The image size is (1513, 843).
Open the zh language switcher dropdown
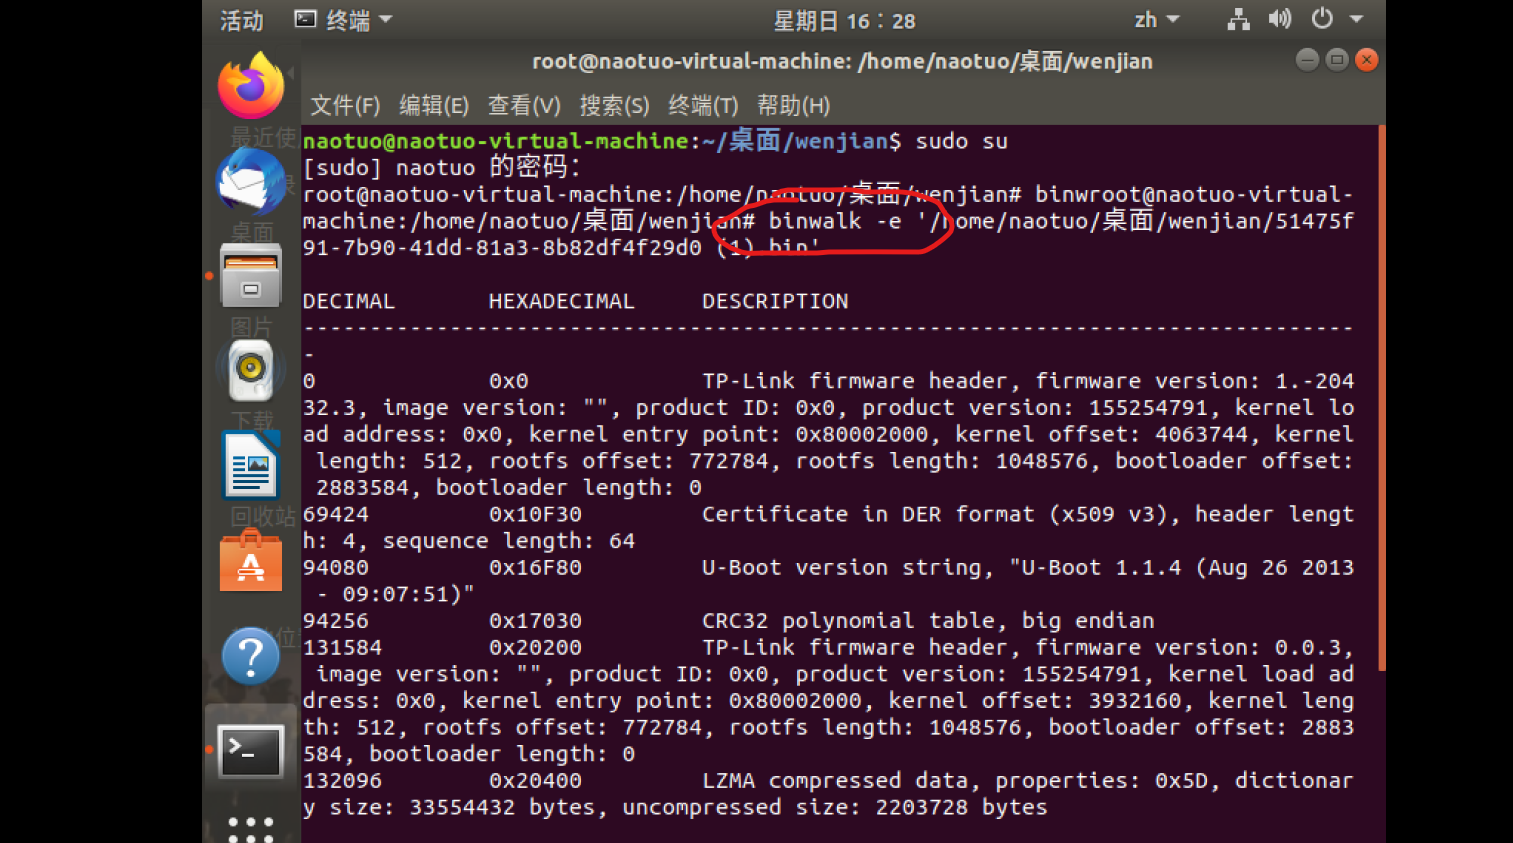pyautogui.click(x=1157, y=19)
